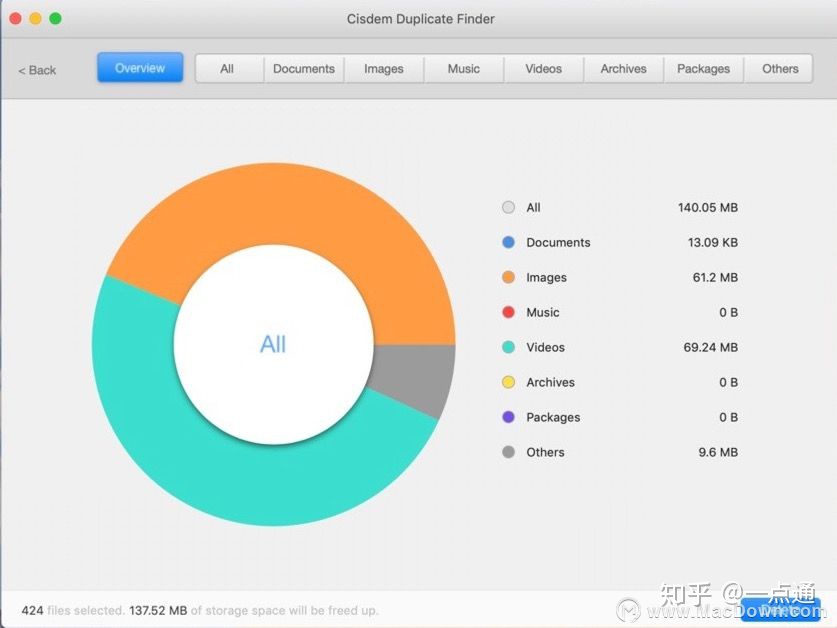
Task: Click the blue Documents legend dot
Action: [508, 242]
